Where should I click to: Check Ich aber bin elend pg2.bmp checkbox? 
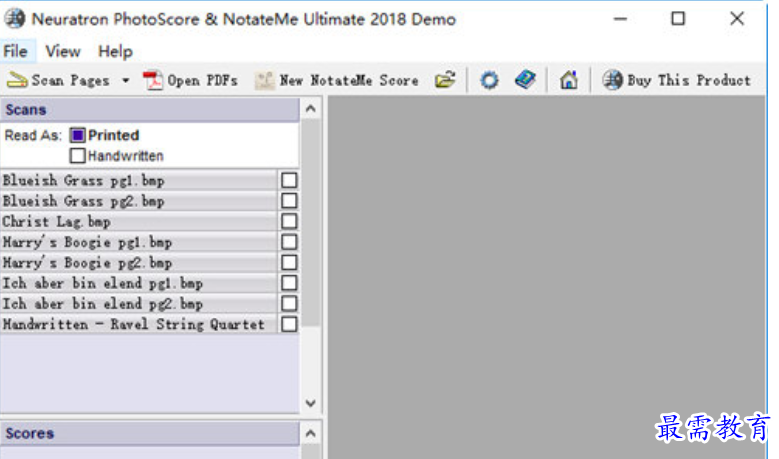click(289, 304)
